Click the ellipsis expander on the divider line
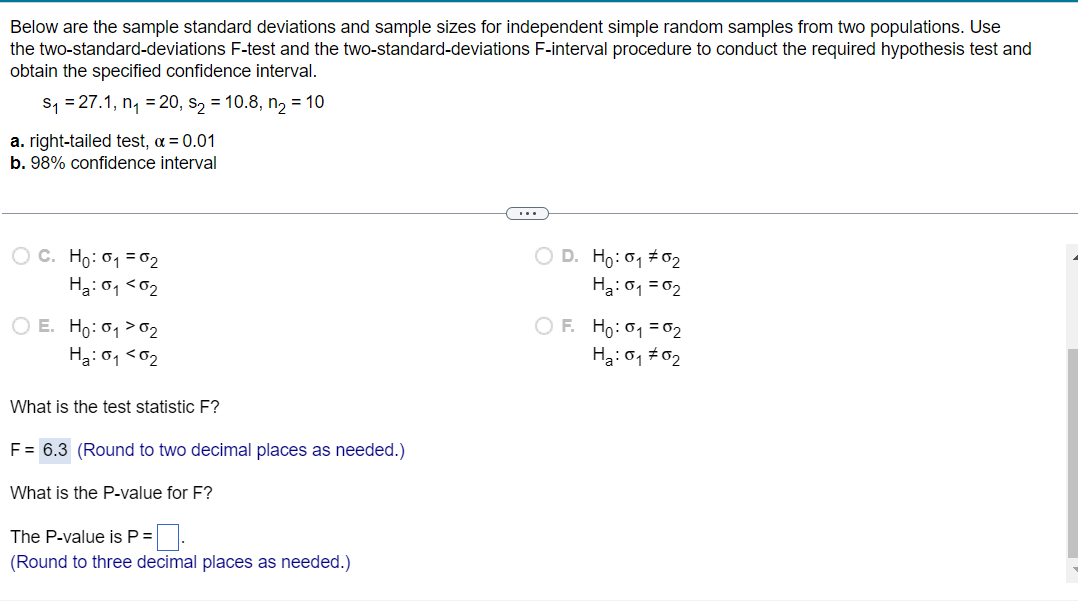This screenshot has height=601, width=1078. (527, 212)
